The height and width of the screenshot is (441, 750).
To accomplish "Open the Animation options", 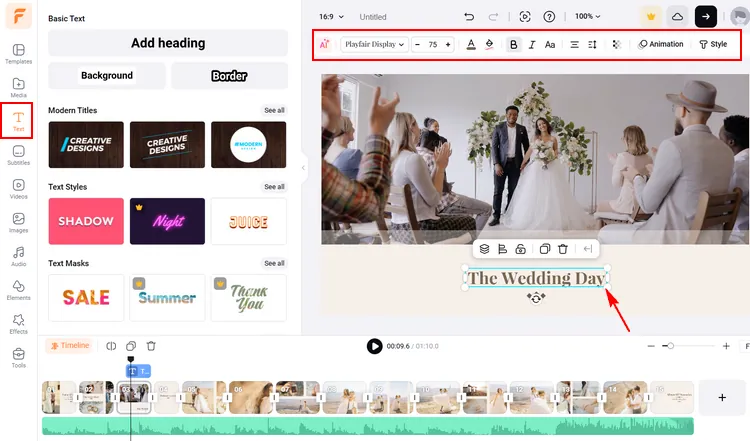I will click(x=661, y=44).
